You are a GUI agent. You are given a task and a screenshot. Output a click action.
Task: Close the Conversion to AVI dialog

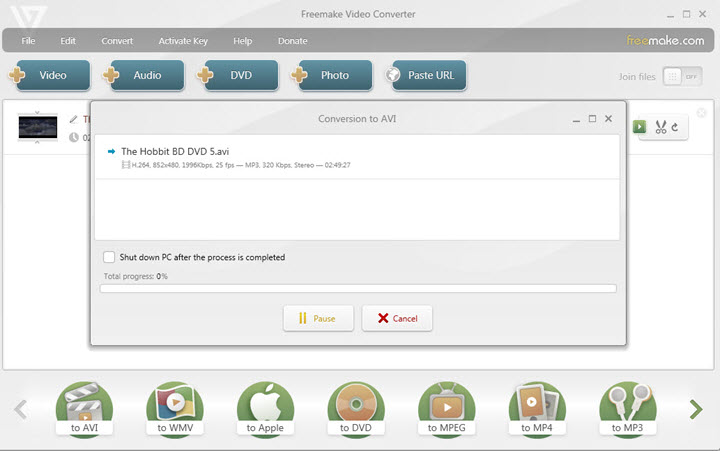point(608,118)
